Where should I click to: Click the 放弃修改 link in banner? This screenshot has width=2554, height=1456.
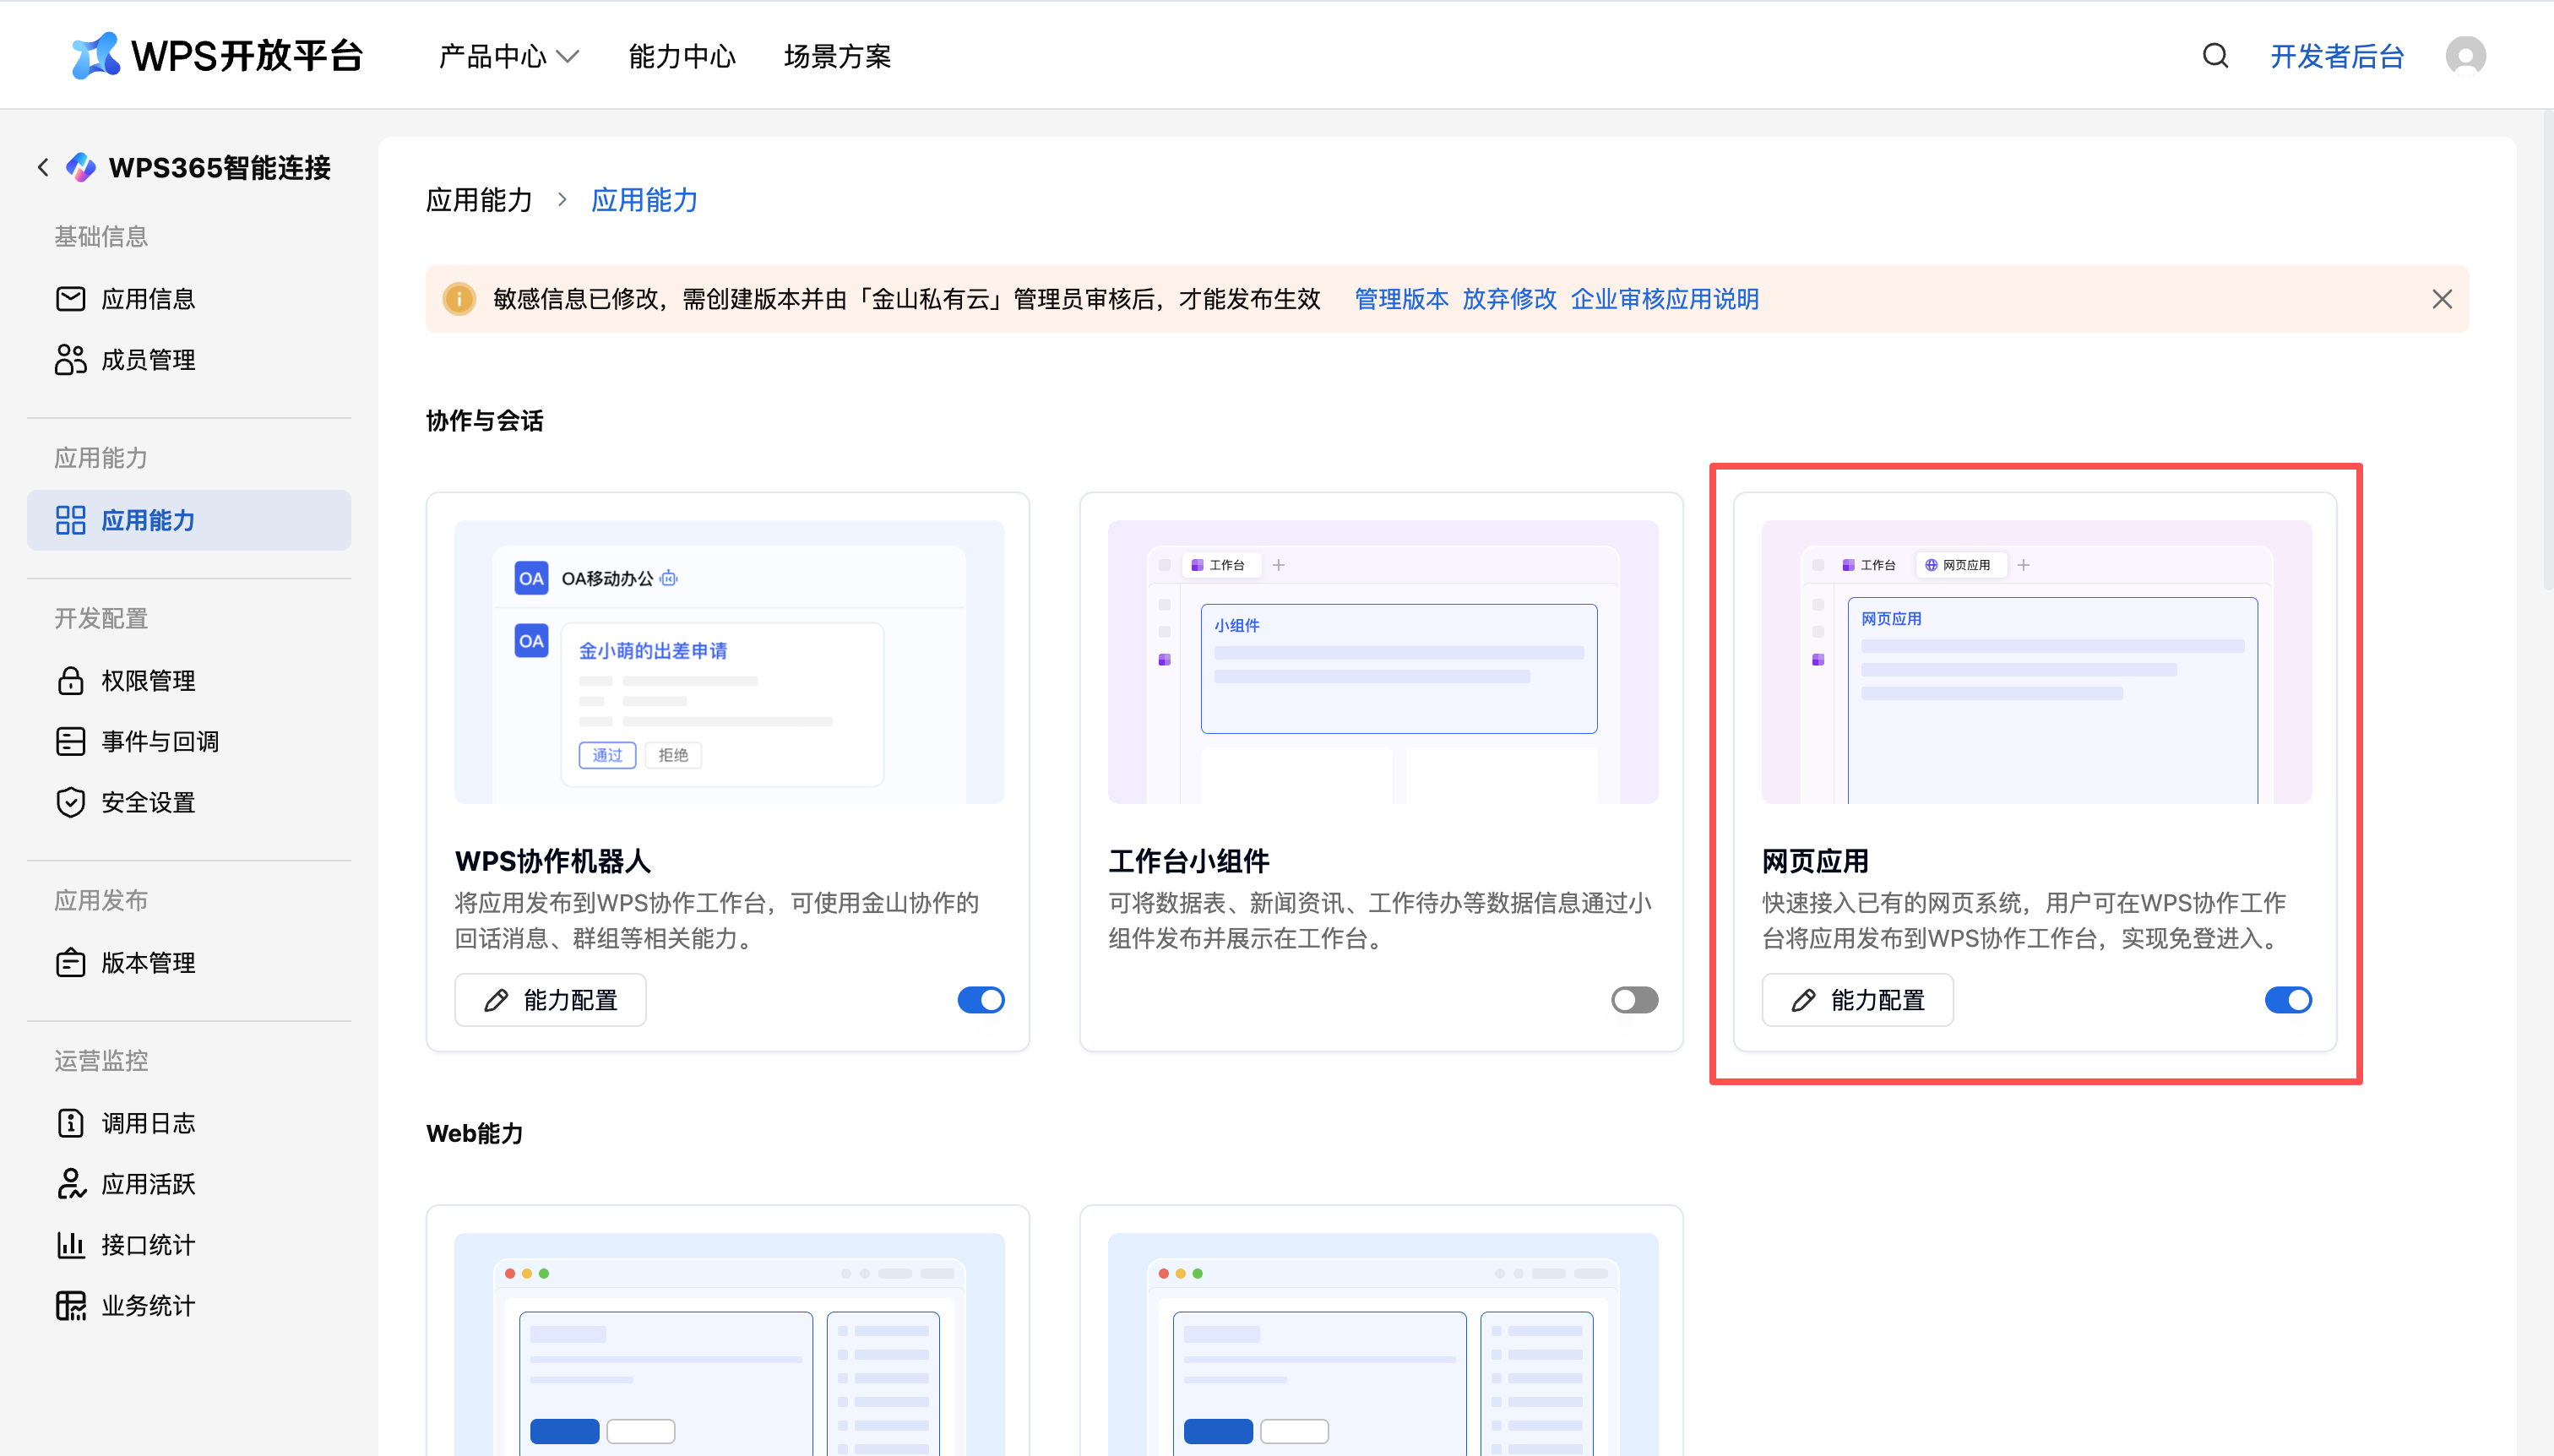click(x=1508, y=298)
